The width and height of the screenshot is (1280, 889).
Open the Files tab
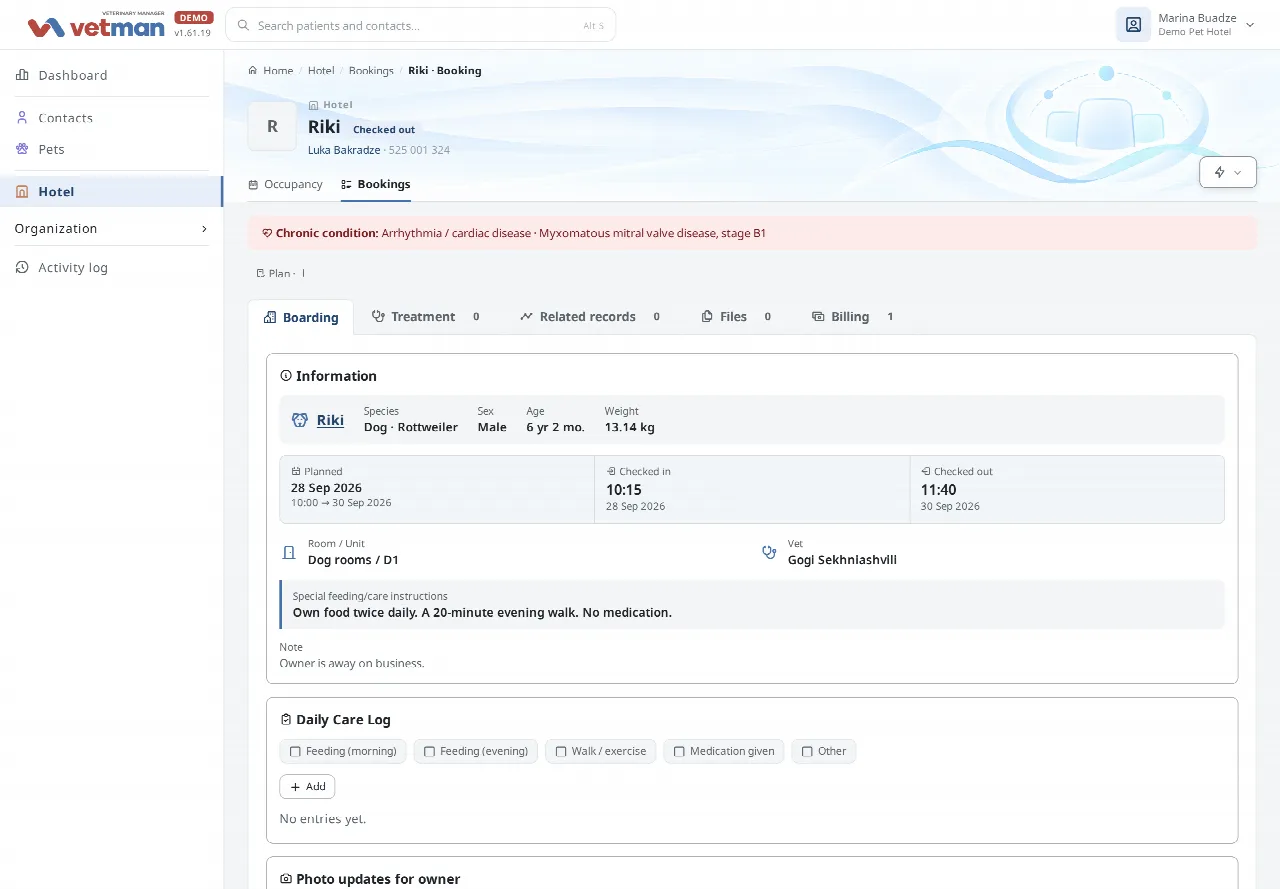click(736, 316)
